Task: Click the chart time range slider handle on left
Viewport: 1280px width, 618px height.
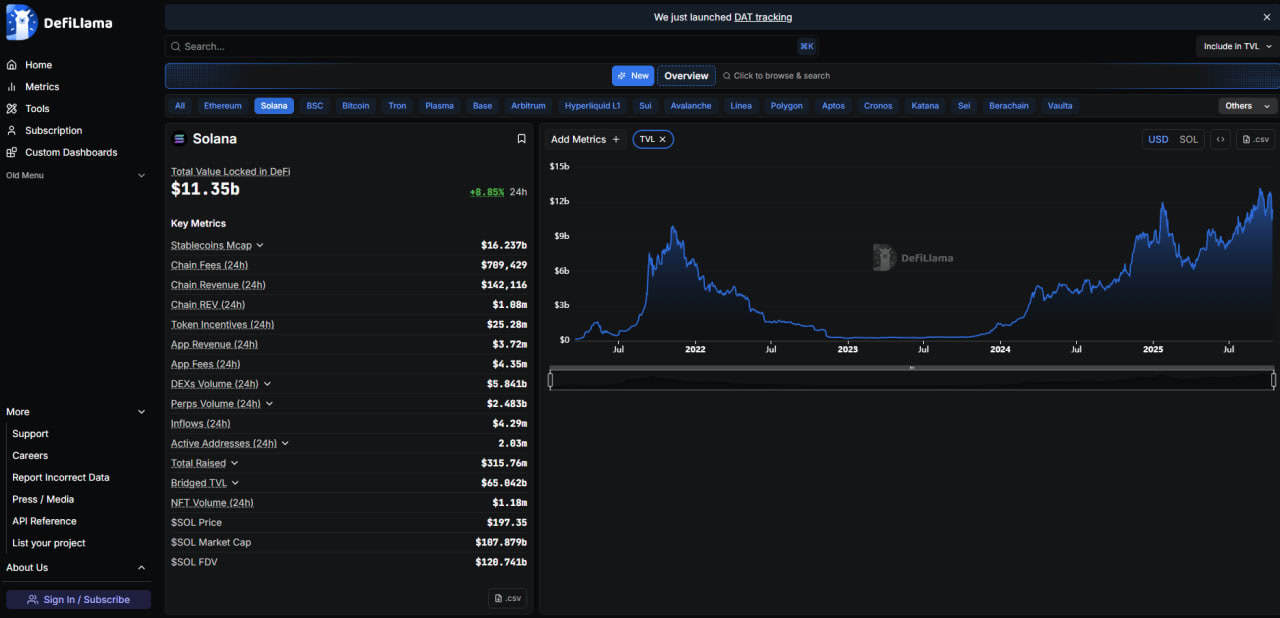Action: 550,380
